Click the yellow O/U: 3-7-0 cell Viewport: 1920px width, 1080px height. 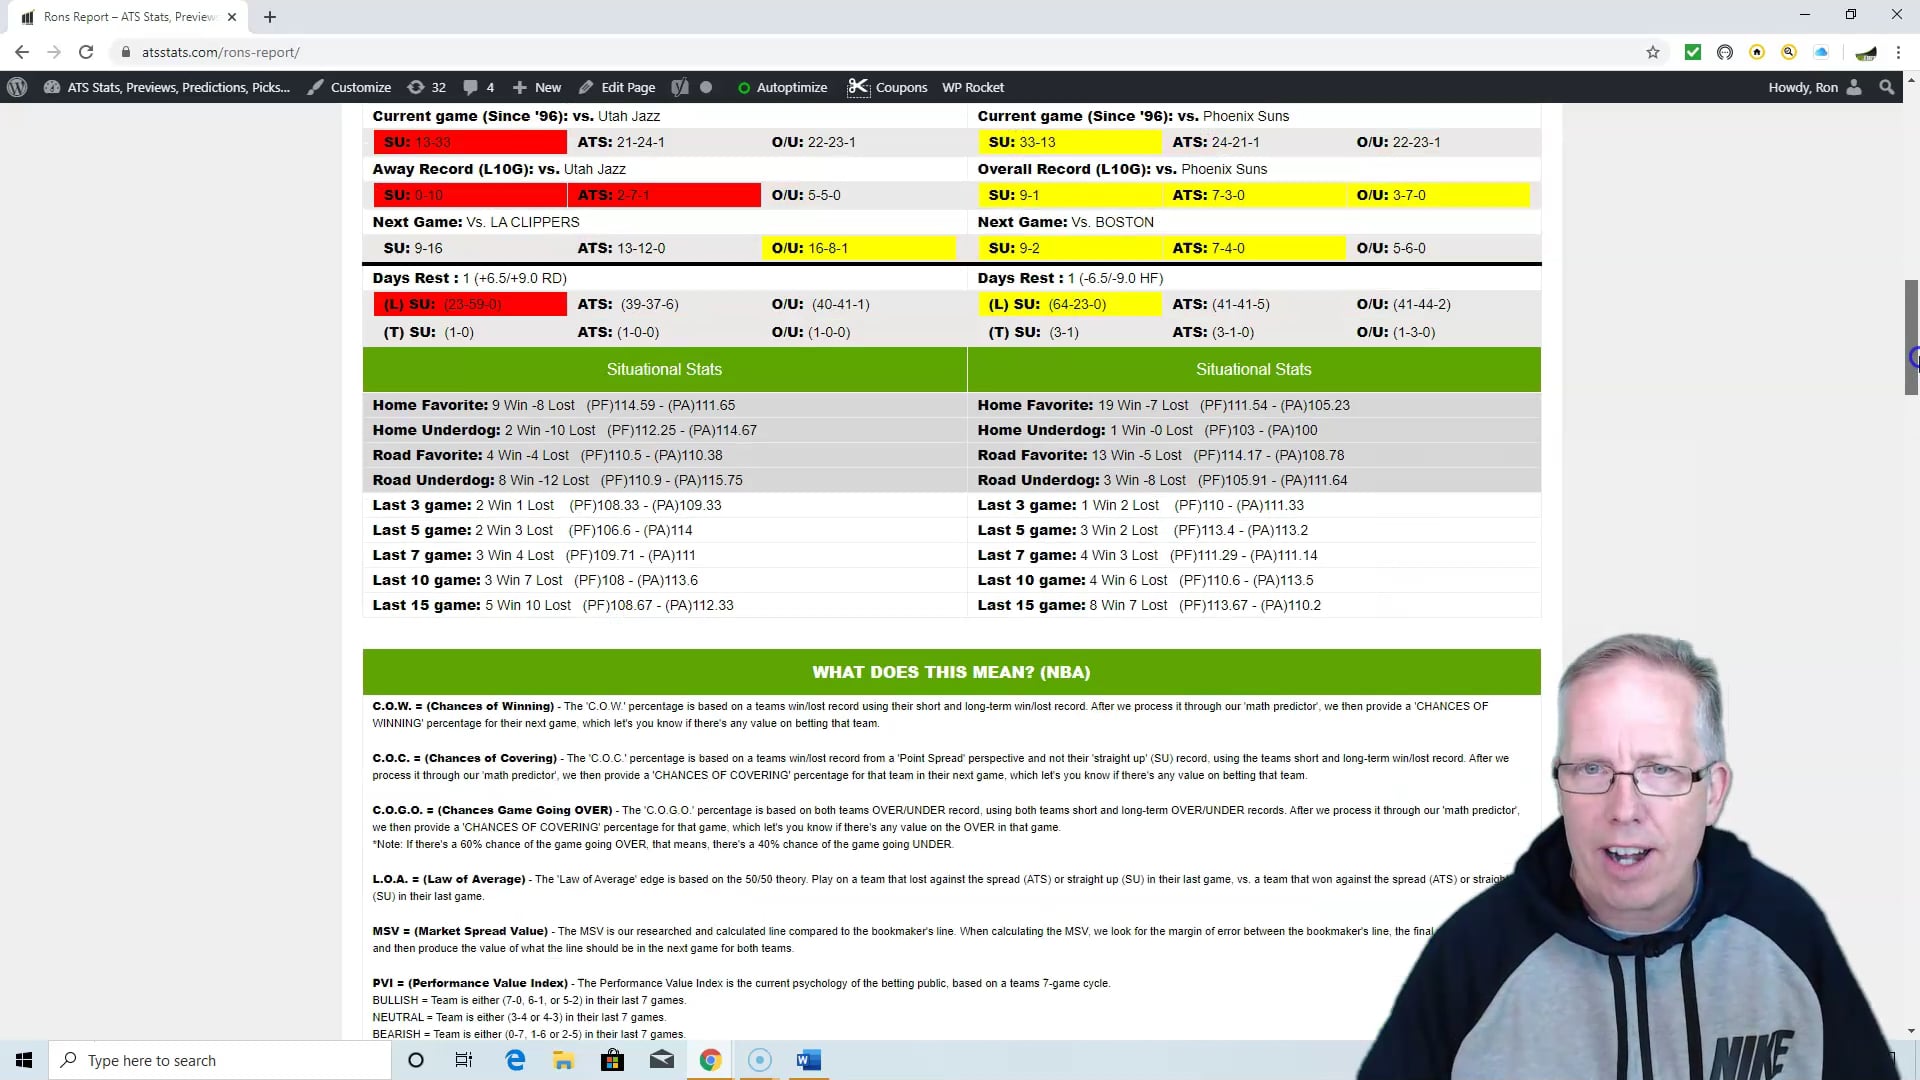coord(1438,195)
